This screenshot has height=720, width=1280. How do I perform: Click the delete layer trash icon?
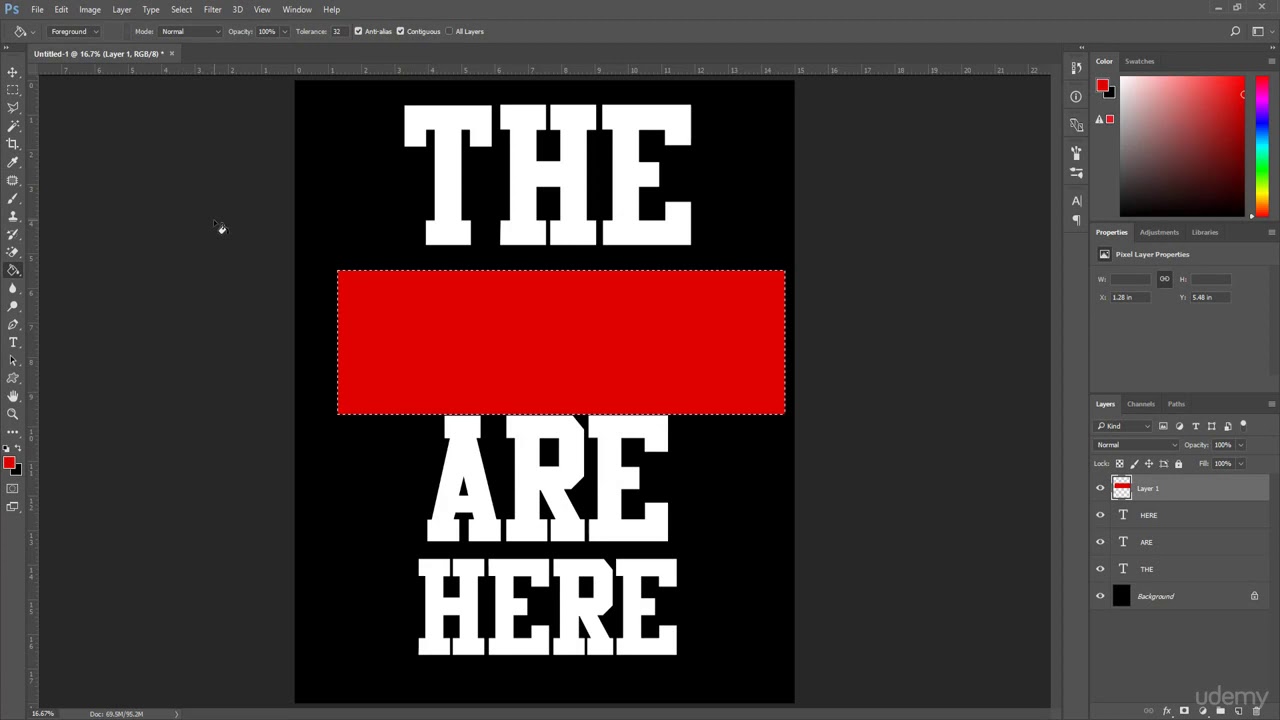pyautogui.click(x=1256, y=711)
